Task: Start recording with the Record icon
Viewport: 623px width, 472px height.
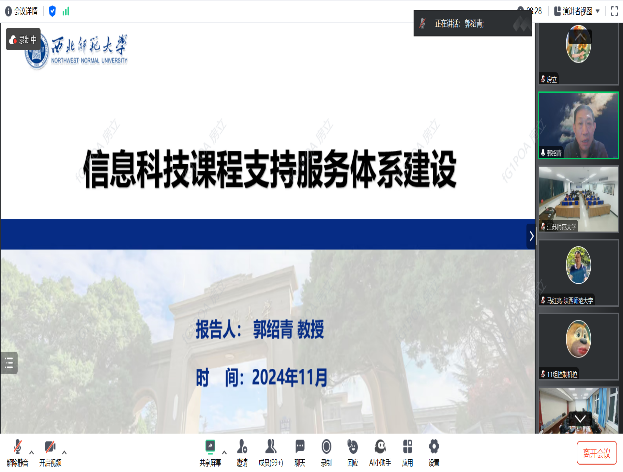Action: point(326,447)
